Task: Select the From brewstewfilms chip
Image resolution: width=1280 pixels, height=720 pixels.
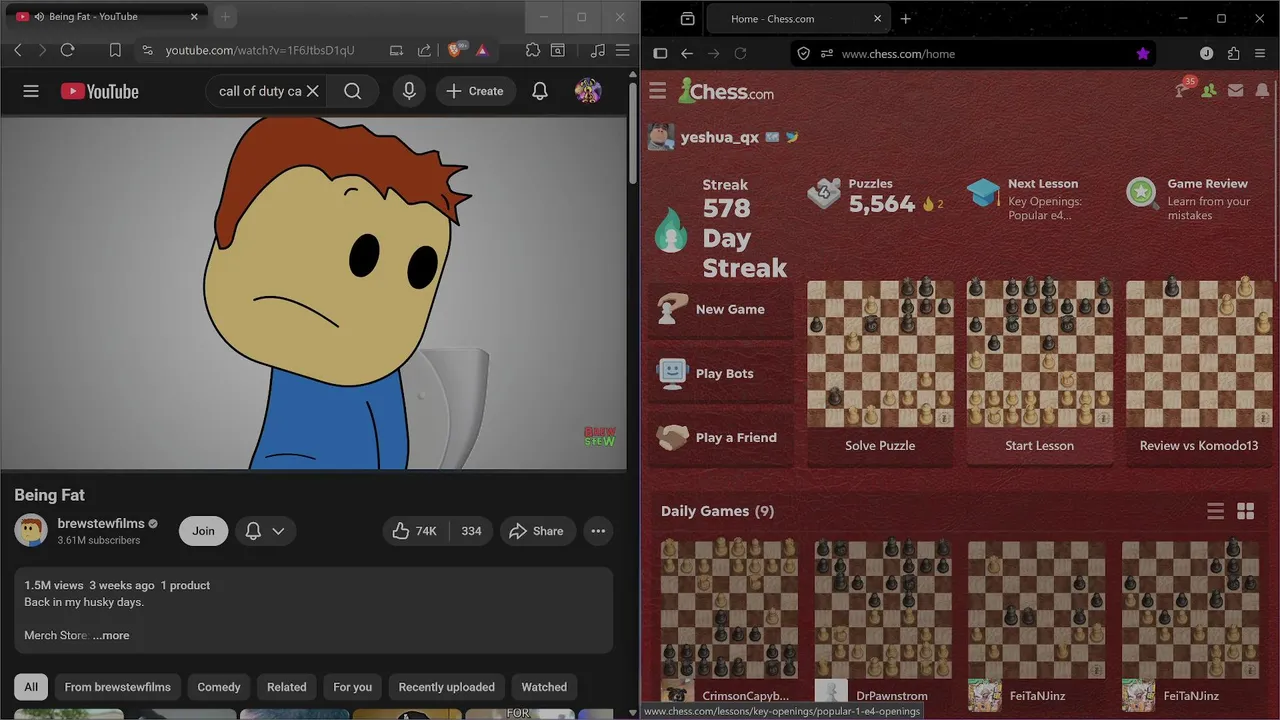Action: click(x=118, y=687)
